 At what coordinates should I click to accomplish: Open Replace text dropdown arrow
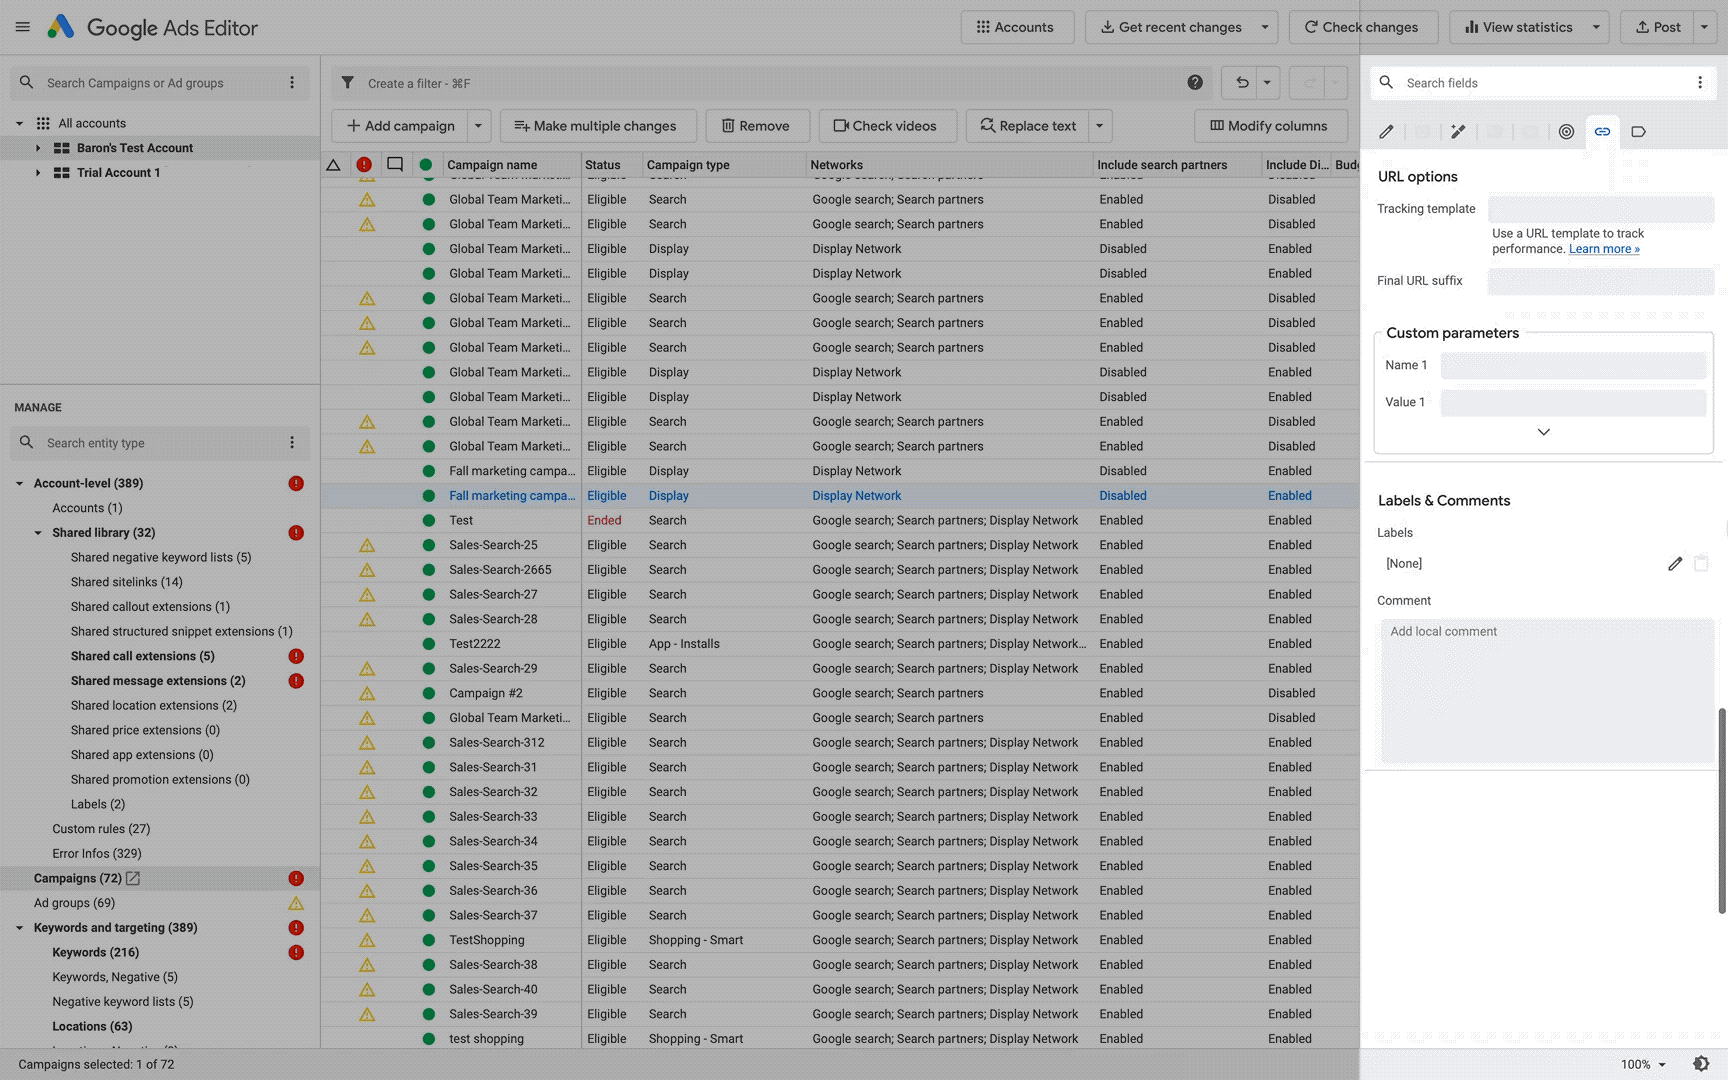coord(1099,126)
